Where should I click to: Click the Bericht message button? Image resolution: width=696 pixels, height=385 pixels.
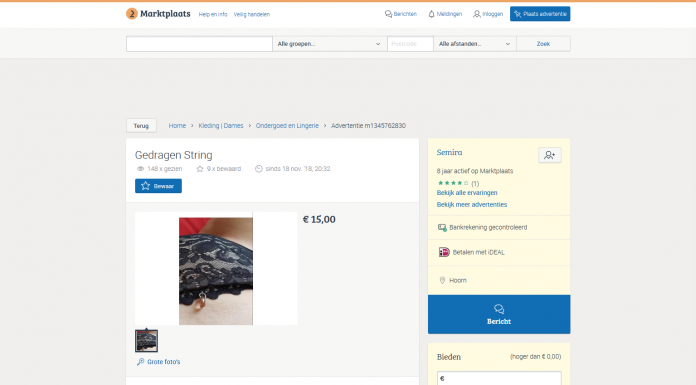pyautogui.click(x=499, y=314)
